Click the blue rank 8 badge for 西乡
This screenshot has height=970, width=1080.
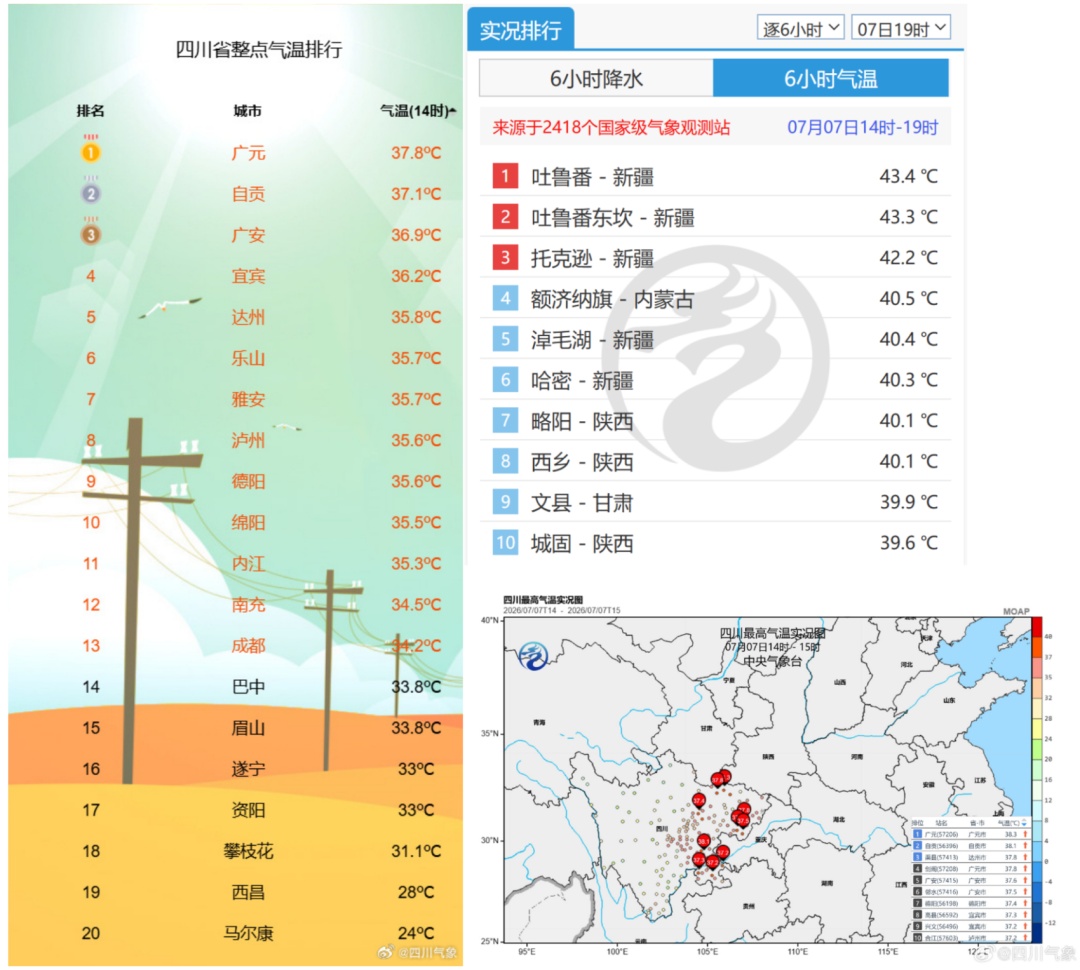pyautogui.click(x=505, y=460)
